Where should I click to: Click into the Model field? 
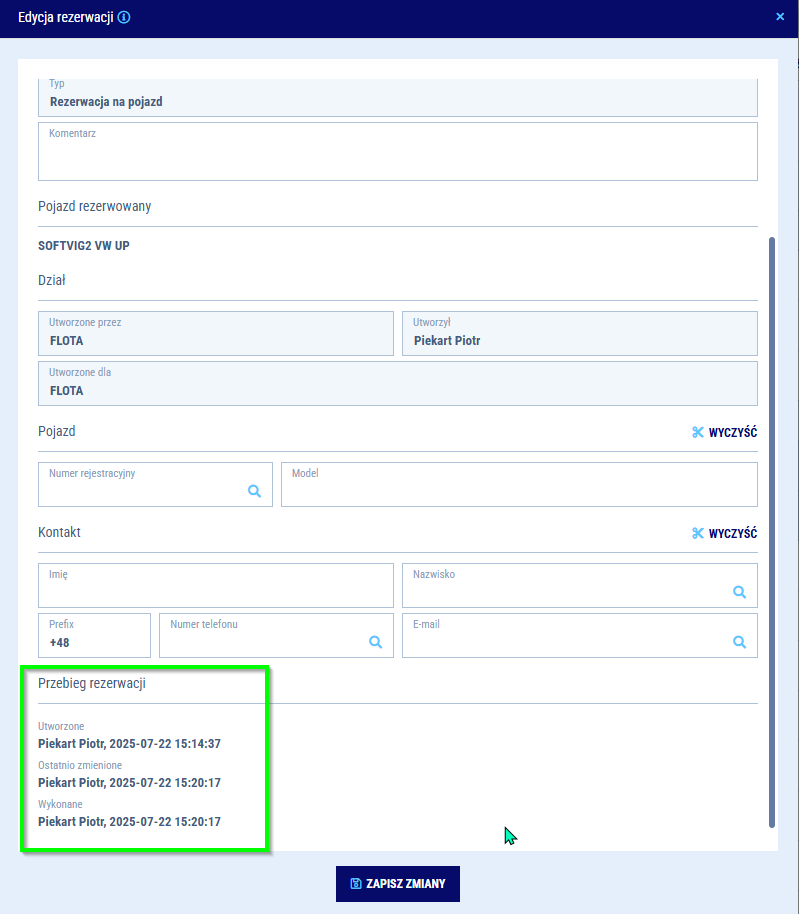point(518,490)
